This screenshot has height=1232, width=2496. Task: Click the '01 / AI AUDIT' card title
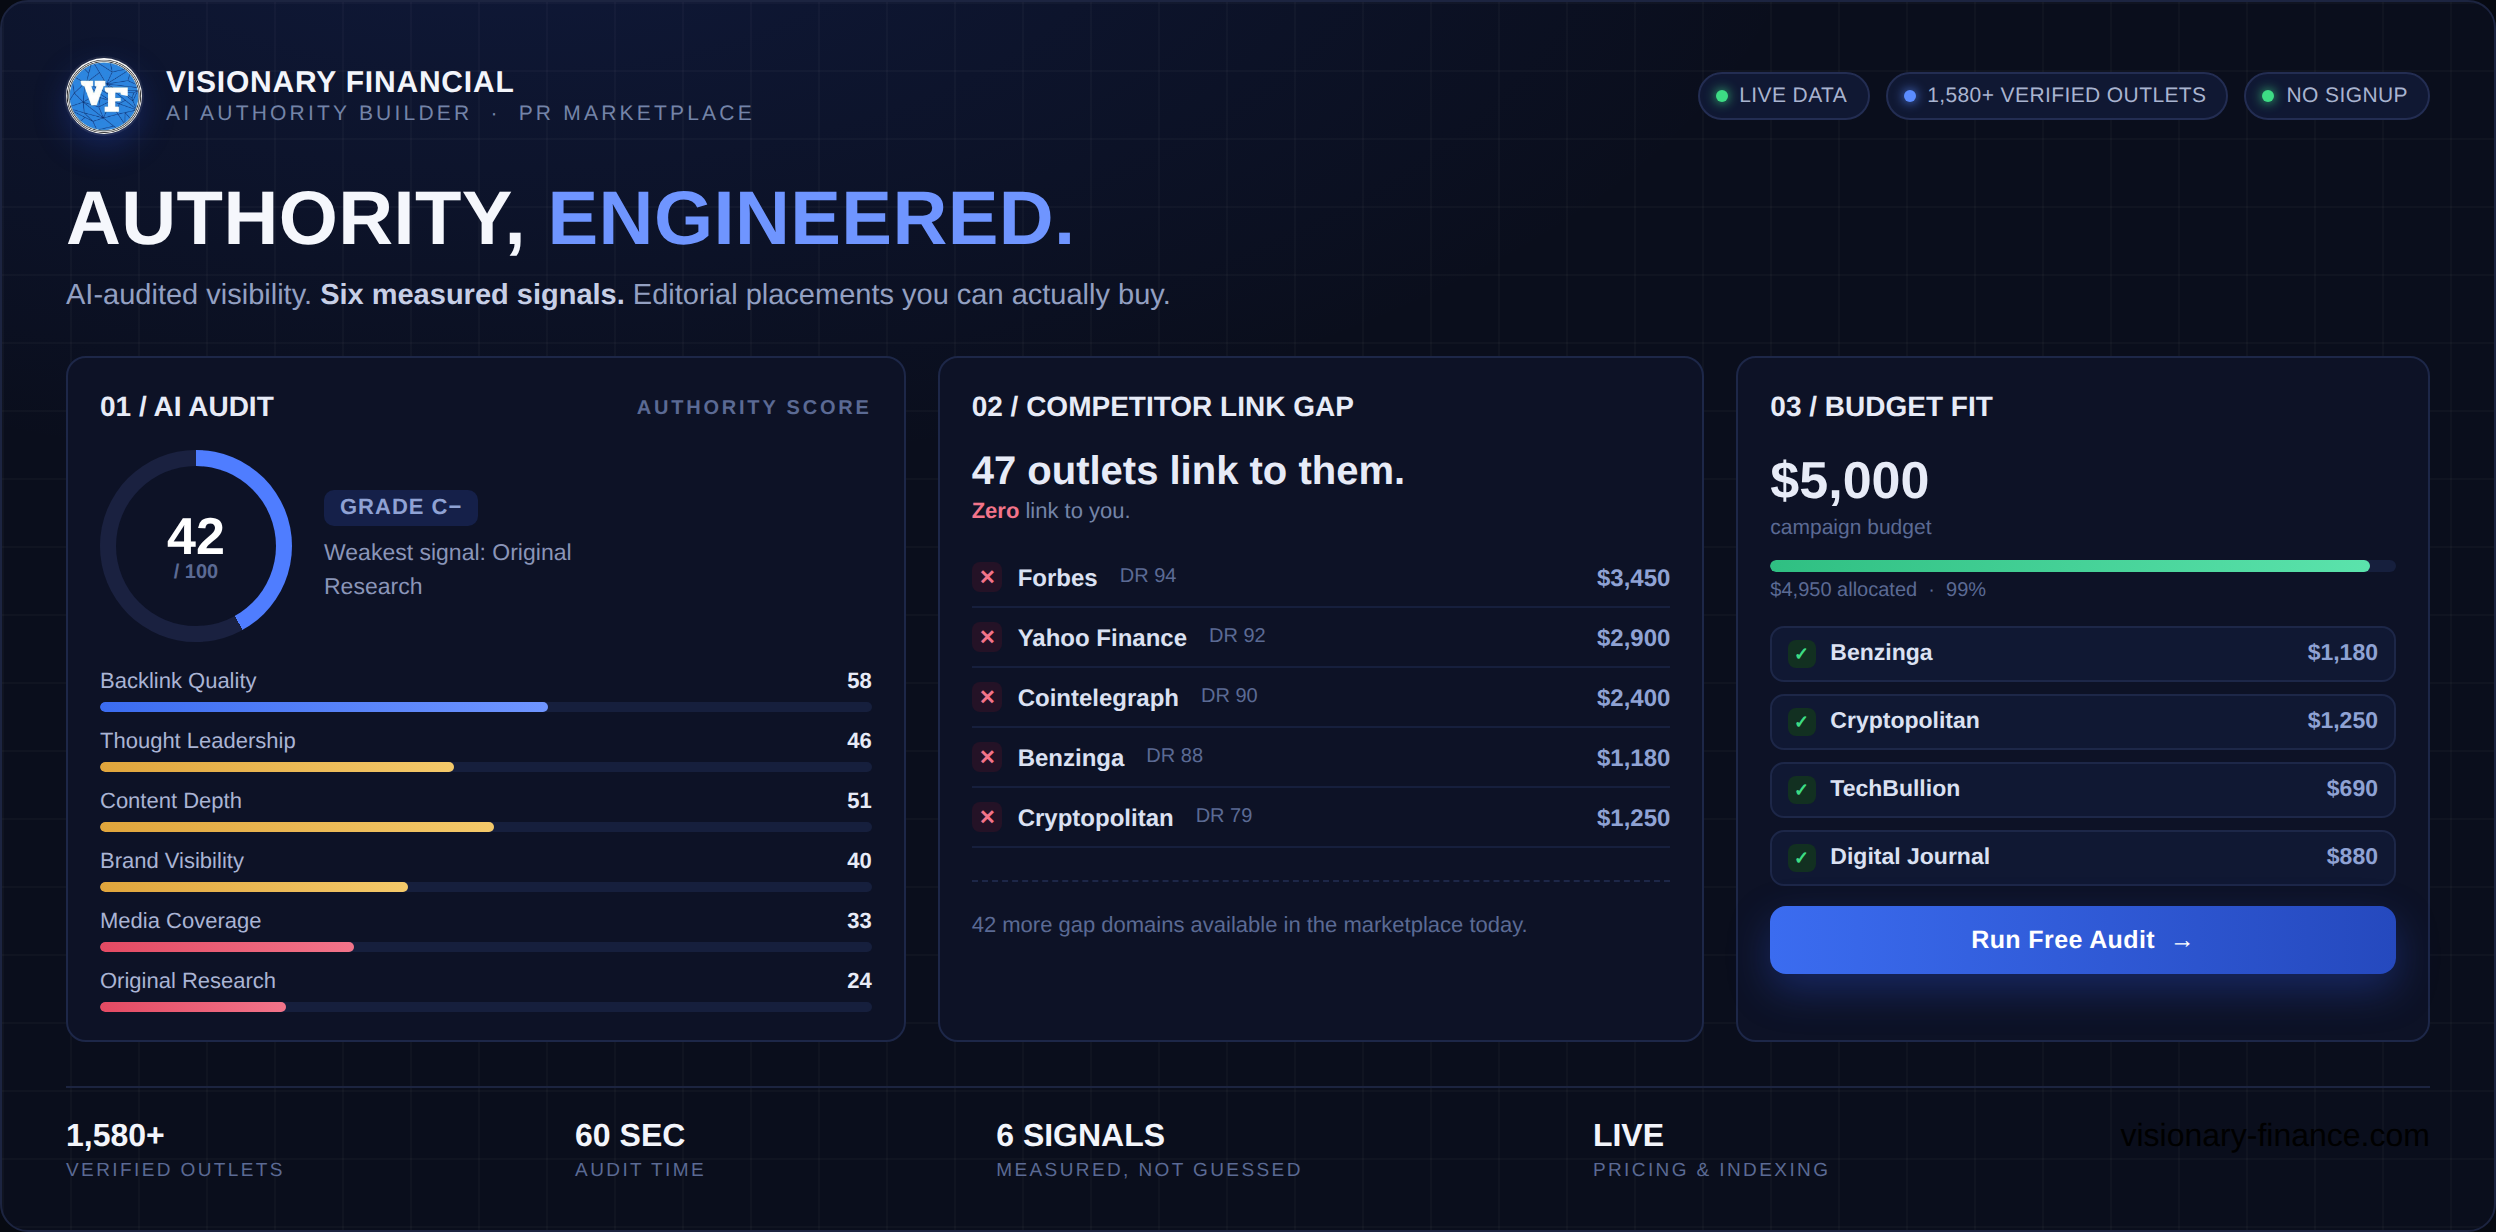pos(187,407)
